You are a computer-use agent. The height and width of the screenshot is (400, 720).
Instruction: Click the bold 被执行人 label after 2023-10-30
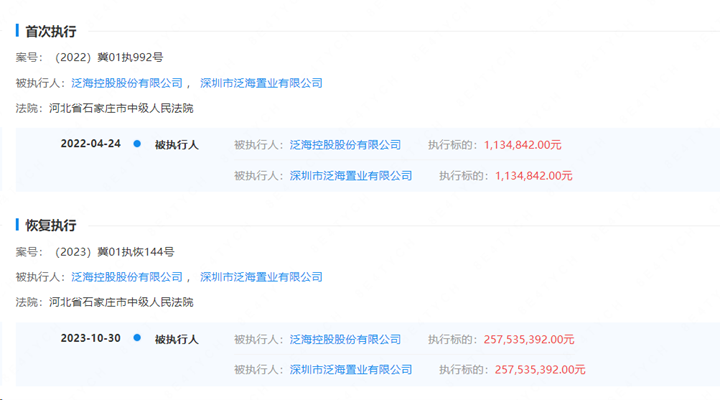tap(176, 339)
